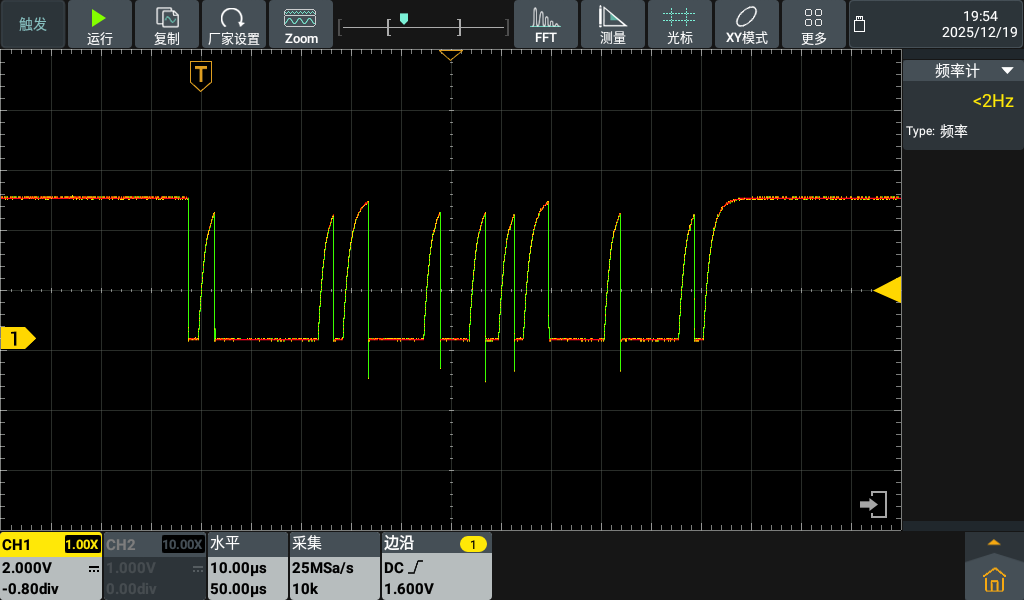
Task: Expand the bottom panel with up arrow
Action: 993,542
